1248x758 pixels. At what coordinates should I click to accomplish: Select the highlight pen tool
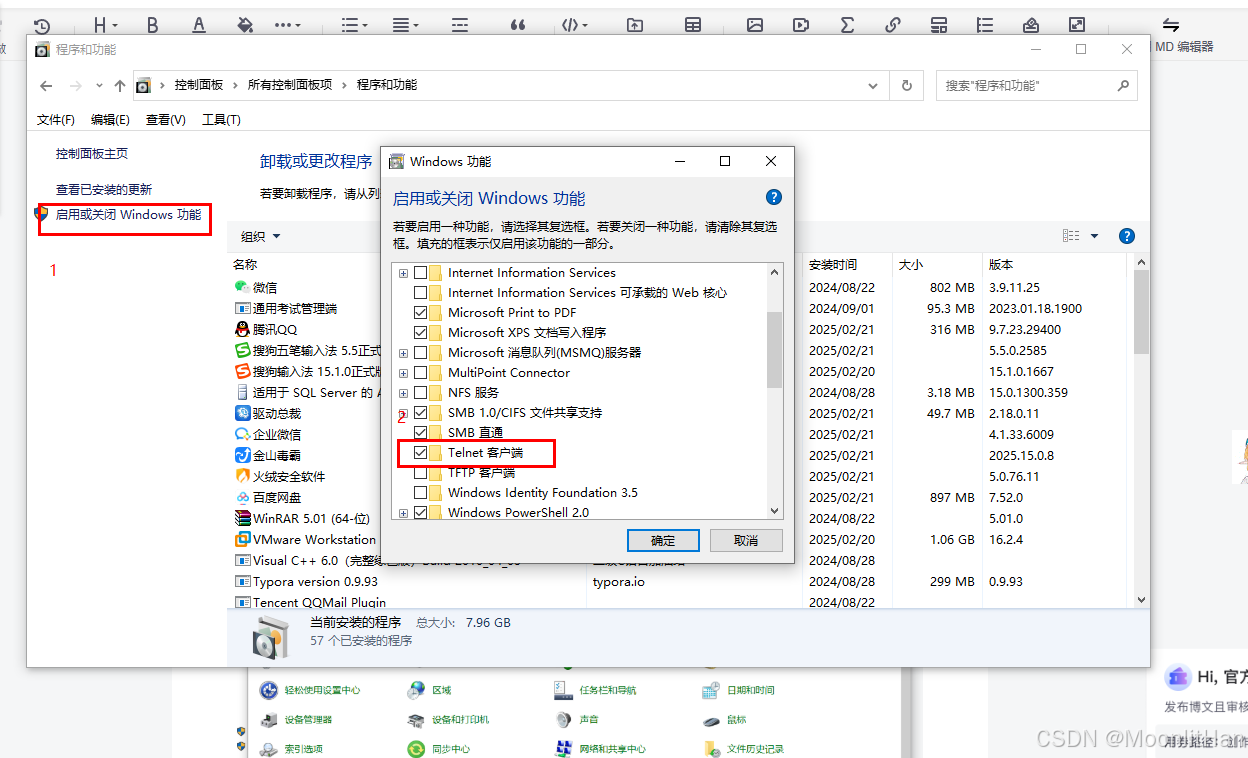click(x=245, y=24)
